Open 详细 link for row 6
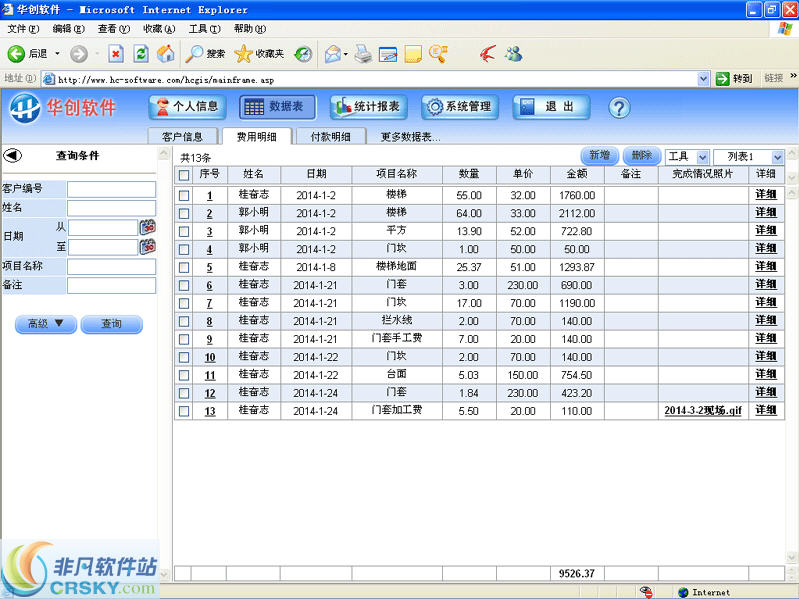 click(x=765, y=285)
